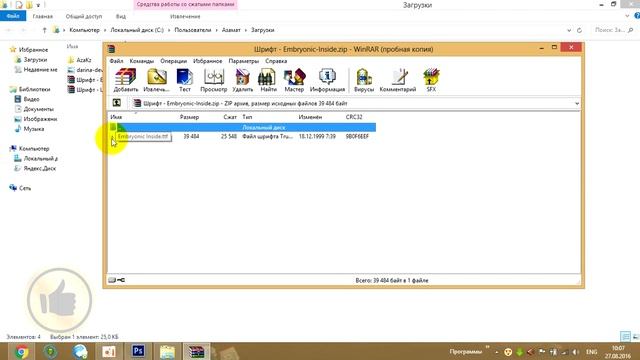Open Просмотр (View) from WinRAR toolbar

(x=213, y=80)
